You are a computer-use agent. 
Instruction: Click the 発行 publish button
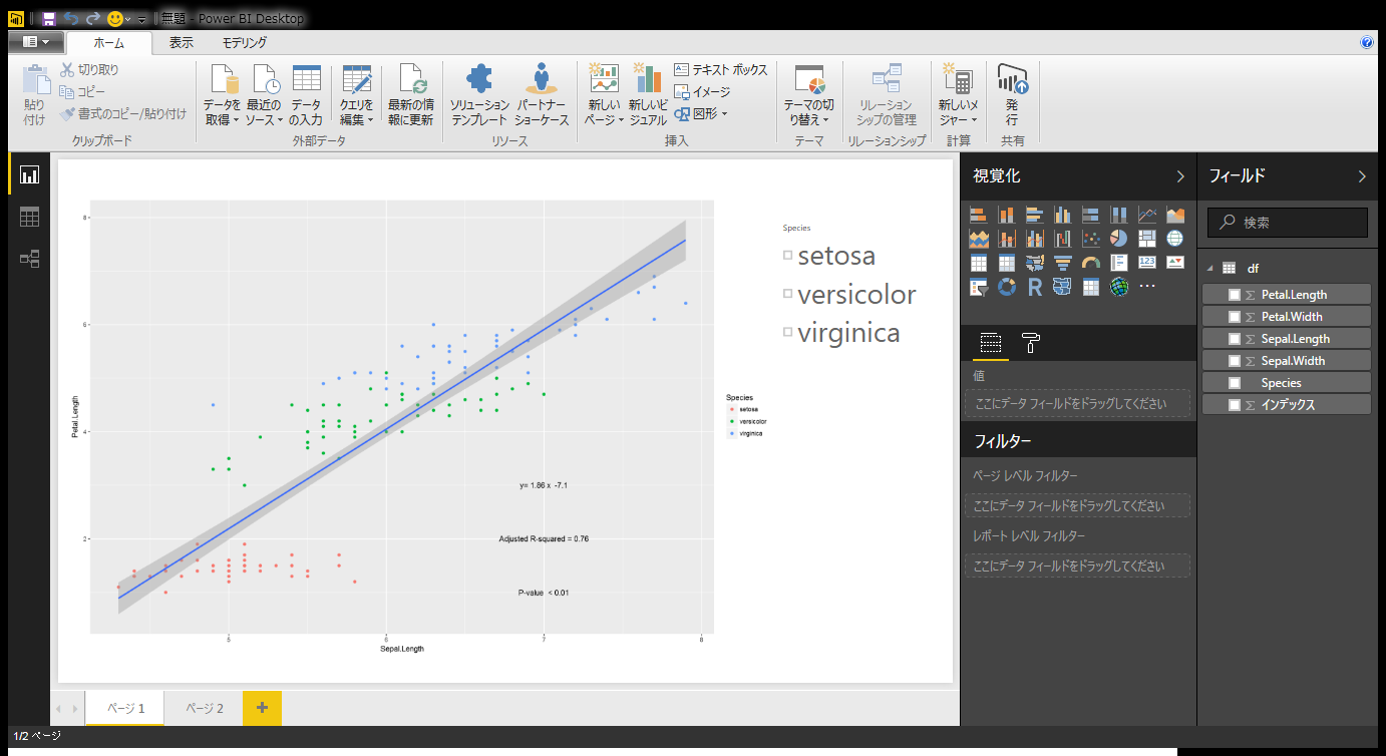pyautogui.click(x=1012, y=95)
